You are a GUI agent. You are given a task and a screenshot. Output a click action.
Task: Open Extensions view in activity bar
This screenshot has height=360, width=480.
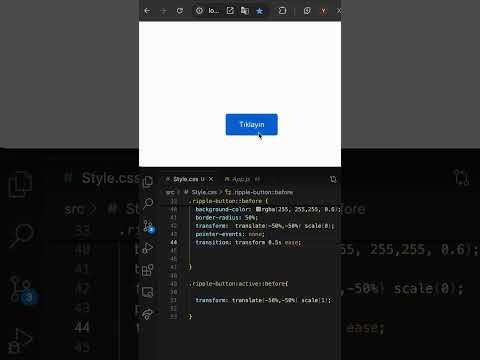pos(148,270)
